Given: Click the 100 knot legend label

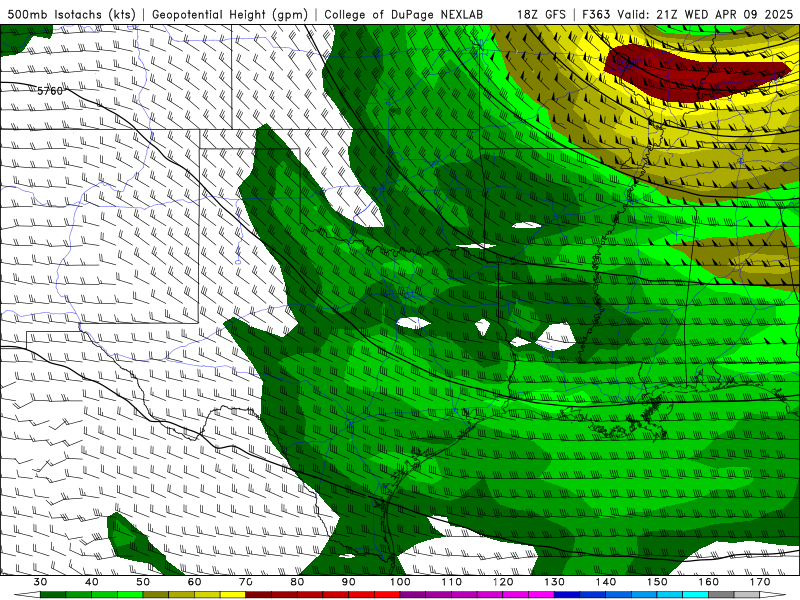Looking at the screenshot, I should 400,582.
